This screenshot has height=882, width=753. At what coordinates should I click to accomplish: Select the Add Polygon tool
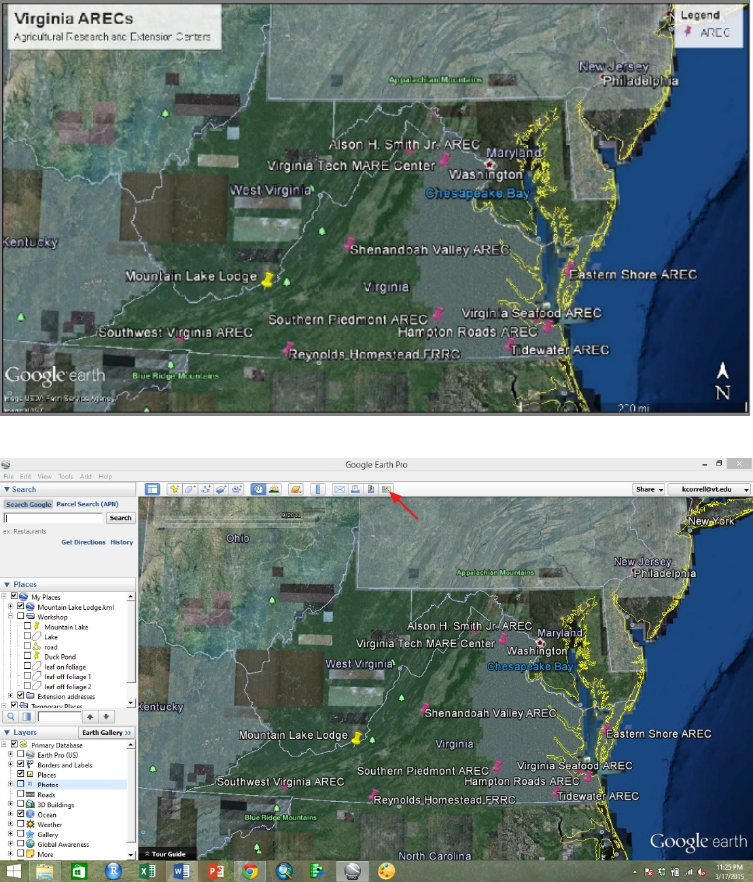coord(190,489)
